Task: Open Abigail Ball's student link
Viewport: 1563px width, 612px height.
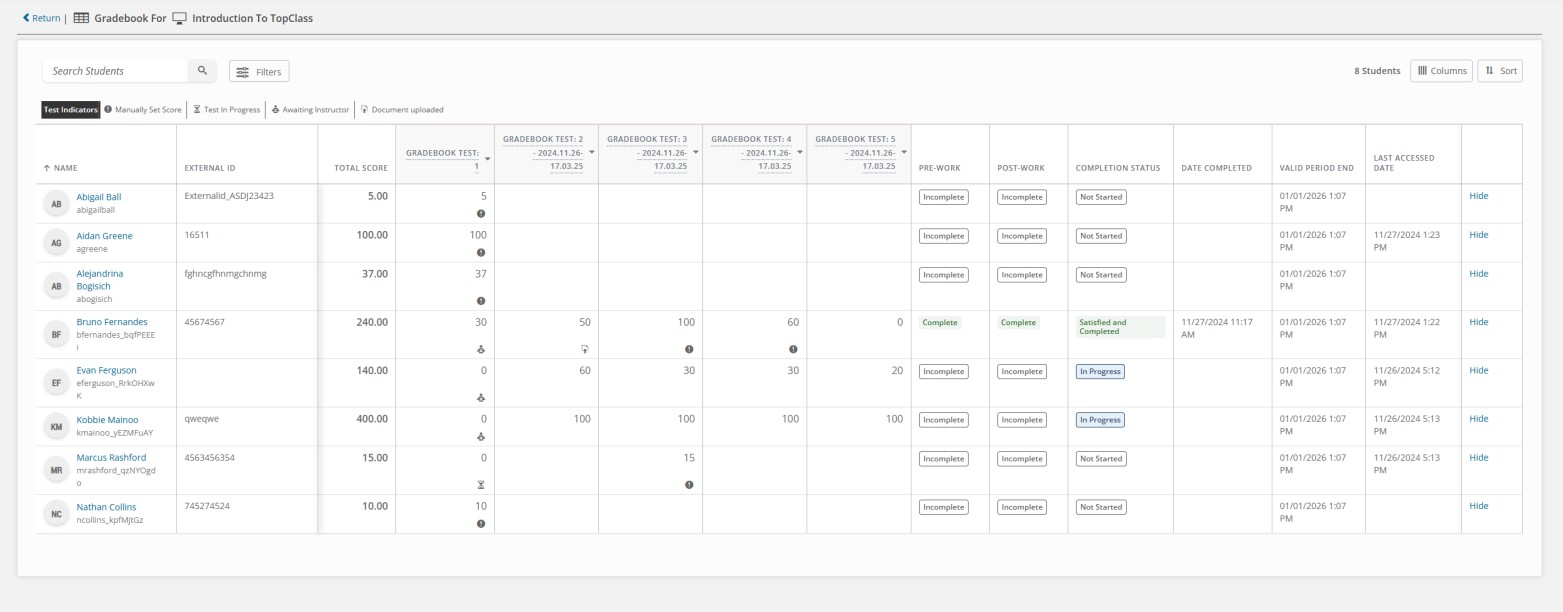Action: click(x=99, y=197)
